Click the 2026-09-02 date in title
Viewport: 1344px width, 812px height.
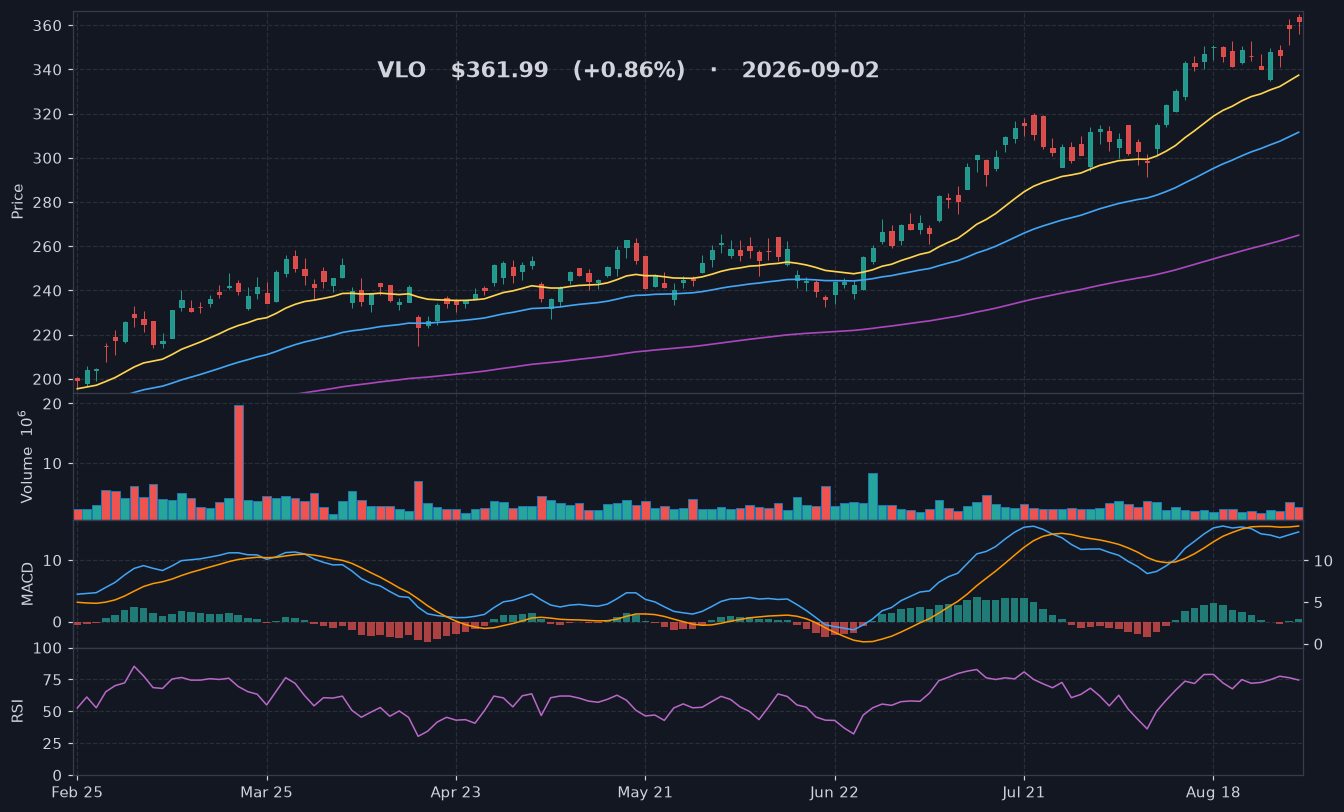coord(810,70)
